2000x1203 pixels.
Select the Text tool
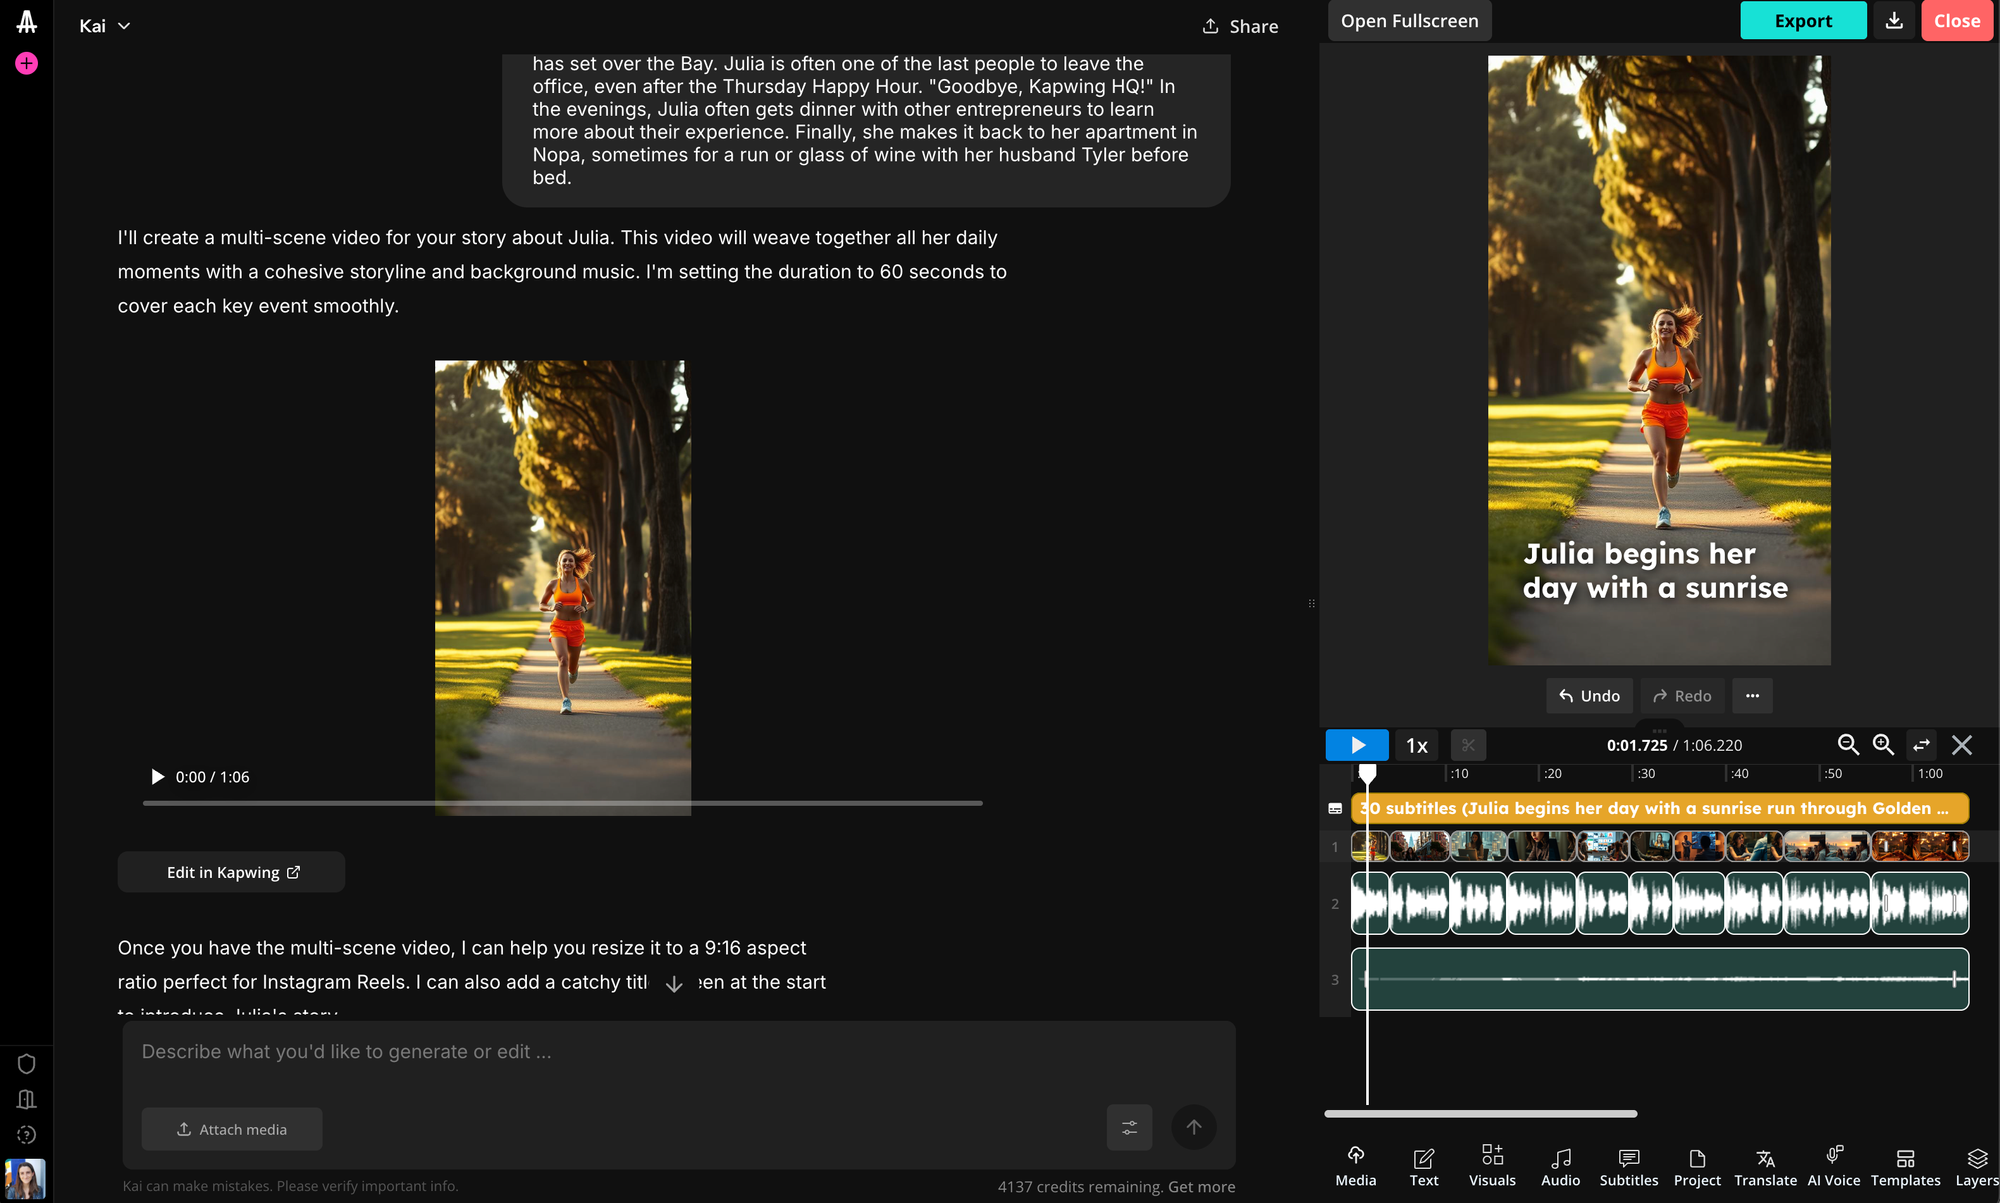coord(1423,1165)
